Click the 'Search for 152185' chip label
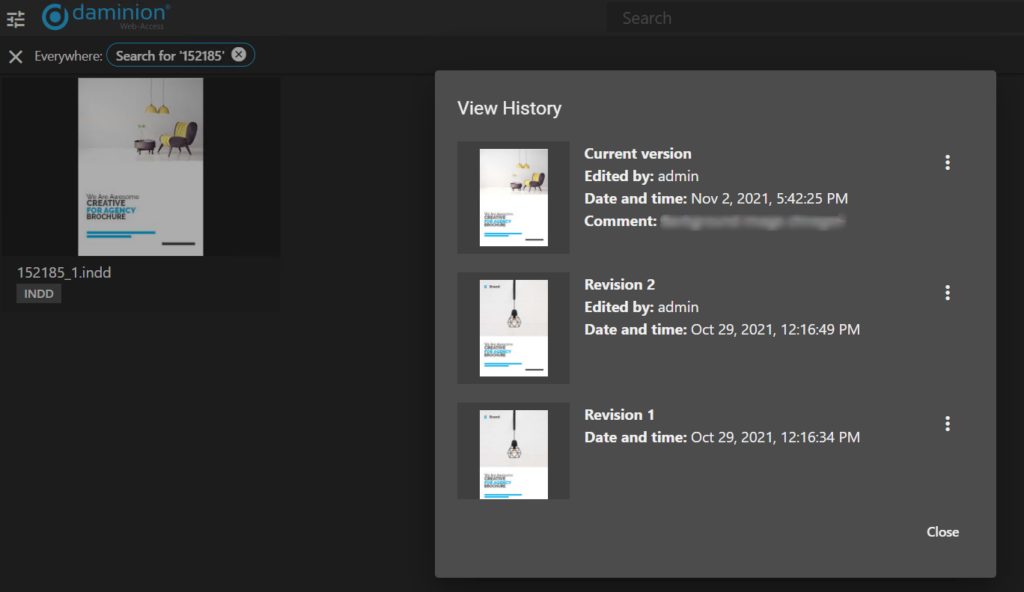Screen dimensions: 1024x592 169,56
